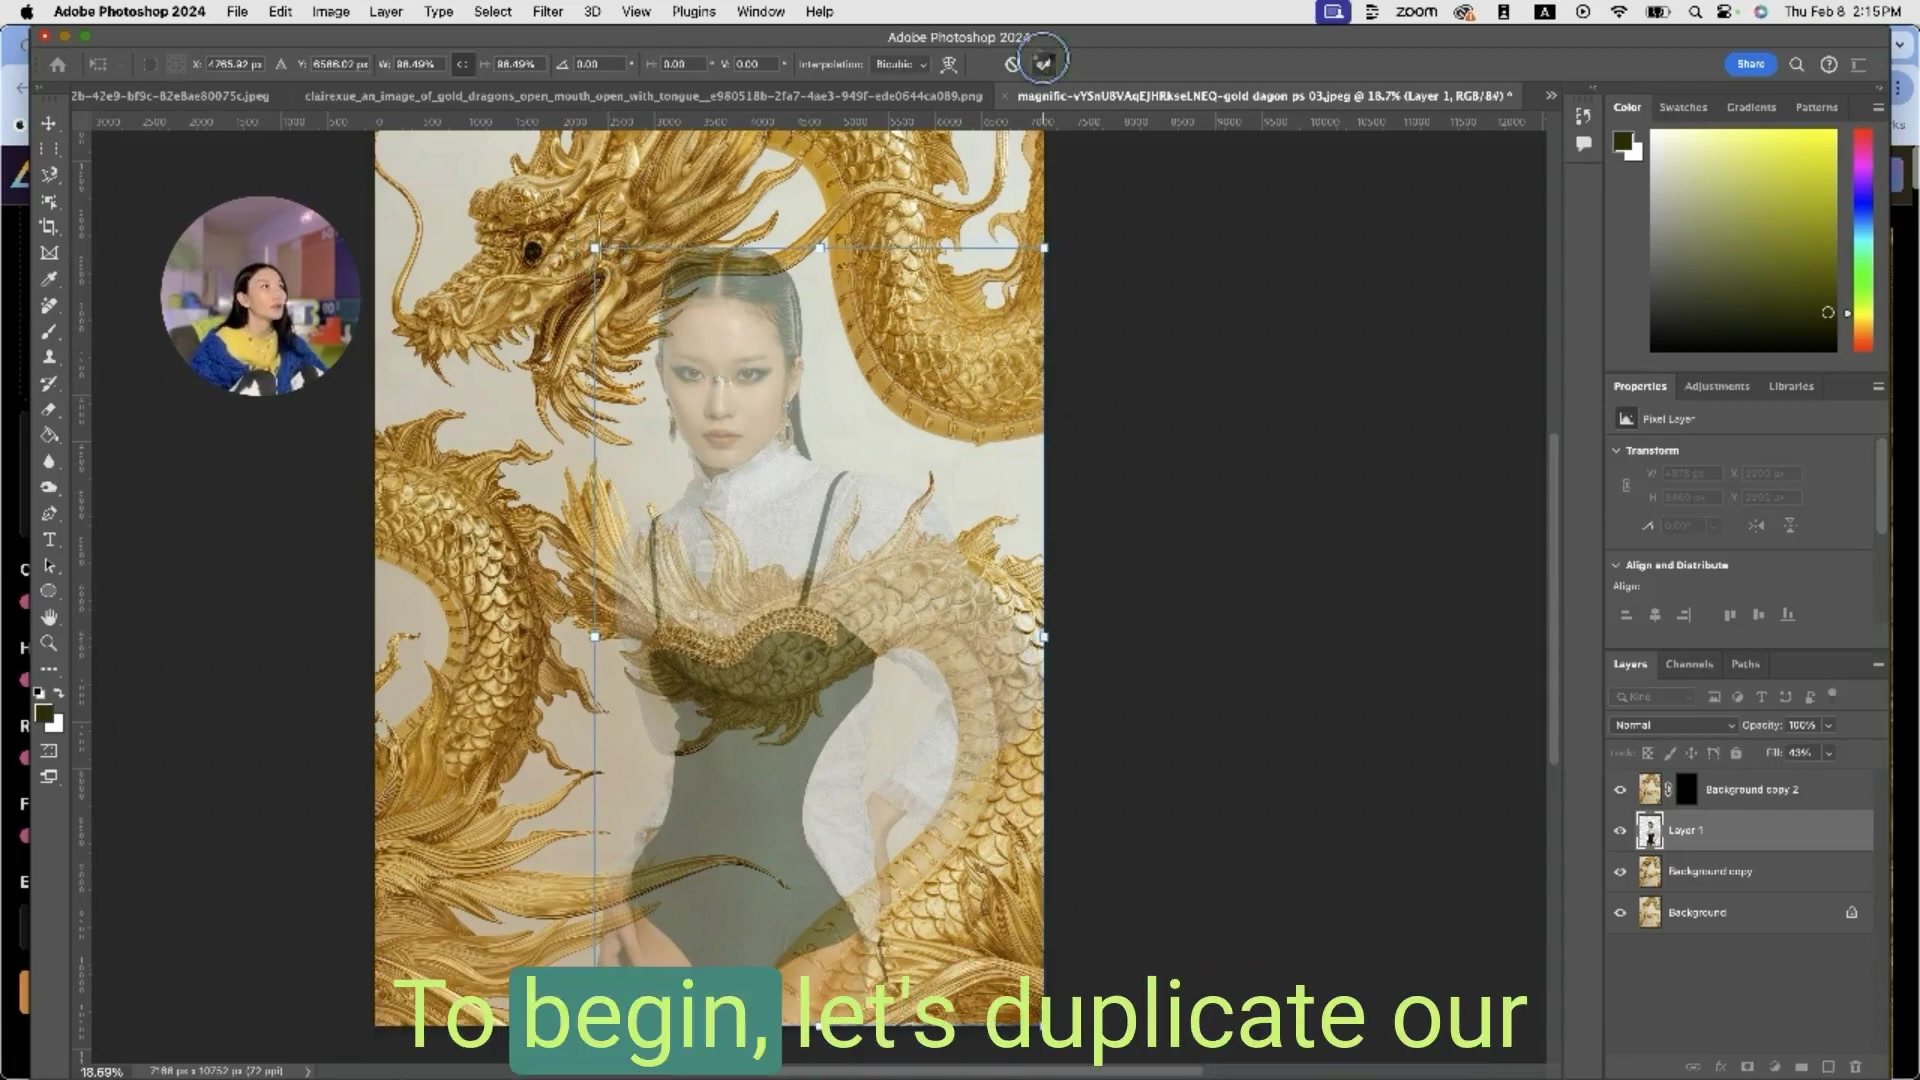Select the Horizontal Type tool
1920x1080 pixels.
click(x=49, y=539)
